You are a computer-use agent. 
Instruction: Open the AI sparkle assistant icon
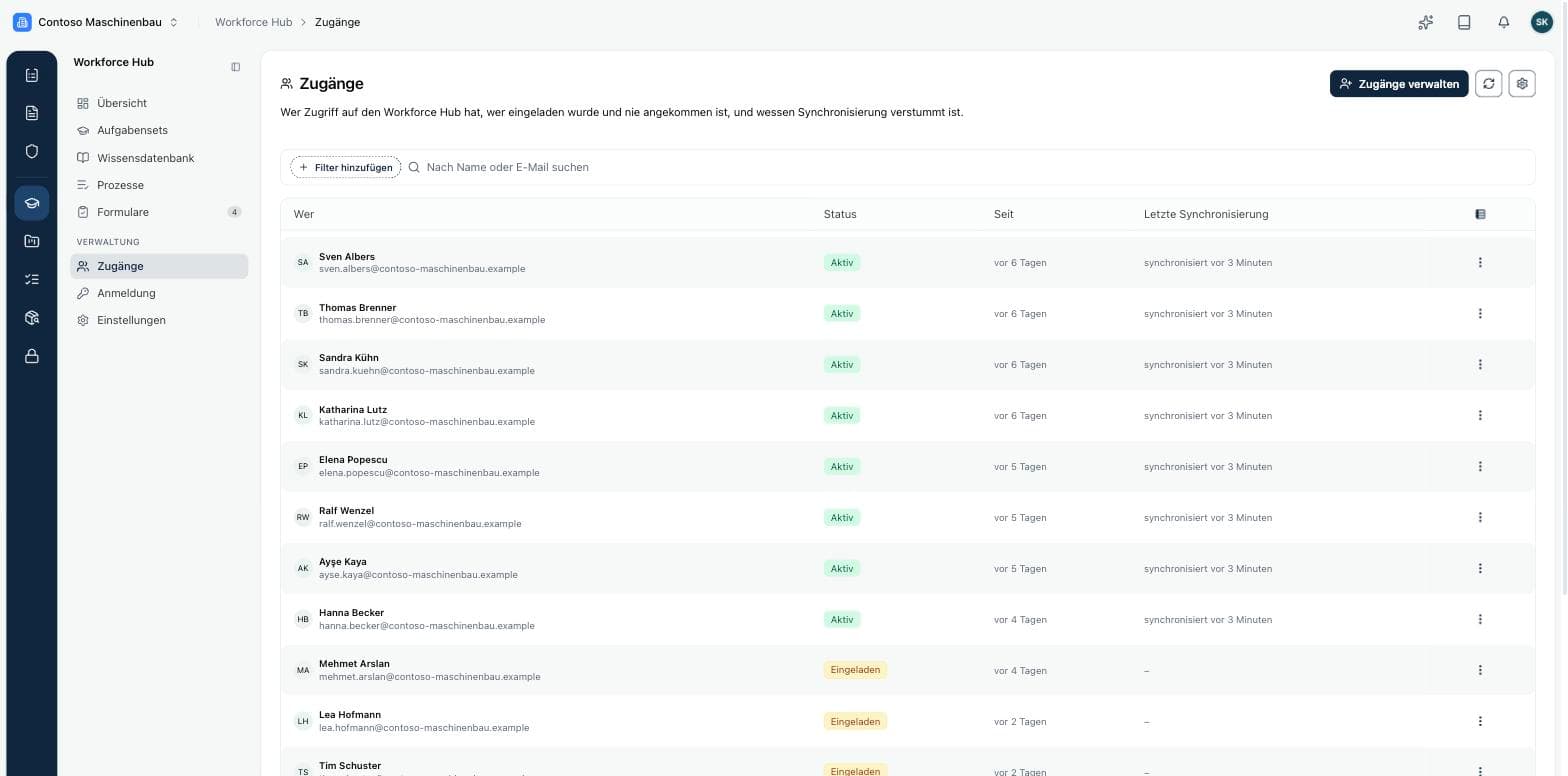(x=1426, y=22)
